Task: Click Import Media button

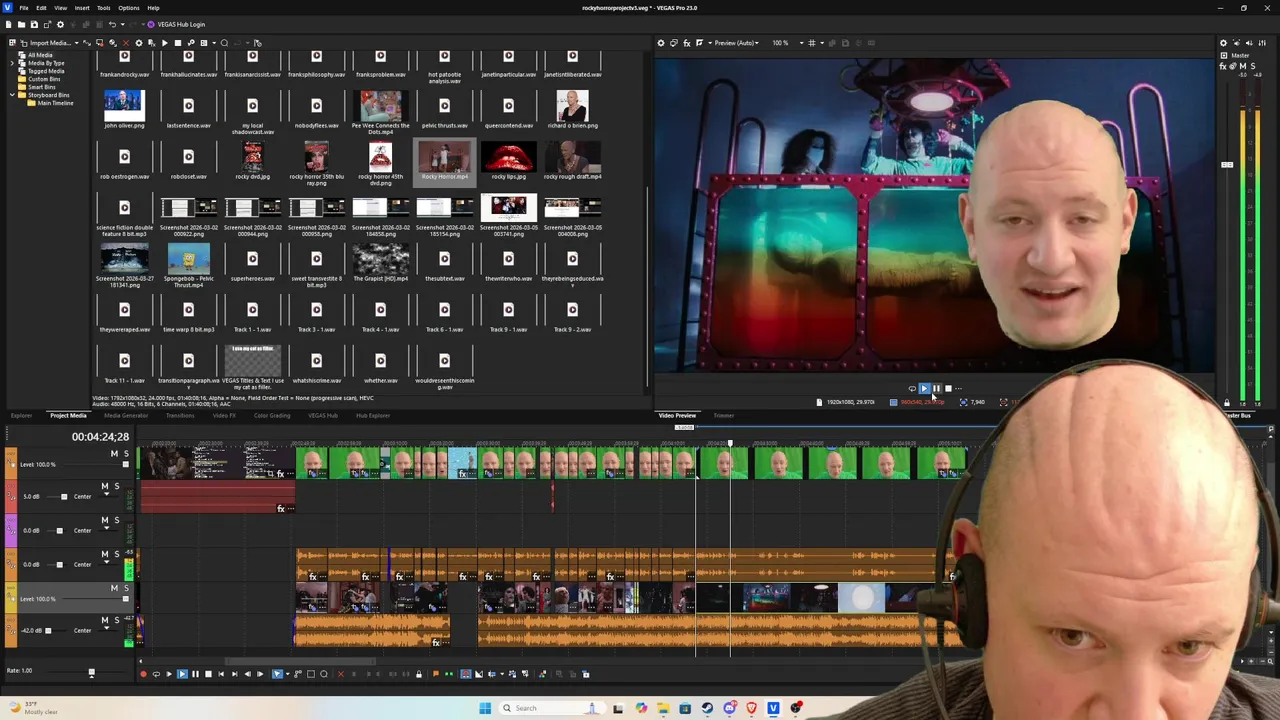Action: click(44, 43)
